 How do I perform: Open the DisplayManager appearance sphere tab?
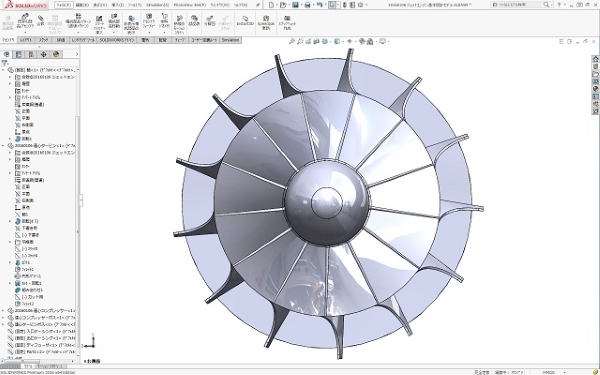point(56,54)
